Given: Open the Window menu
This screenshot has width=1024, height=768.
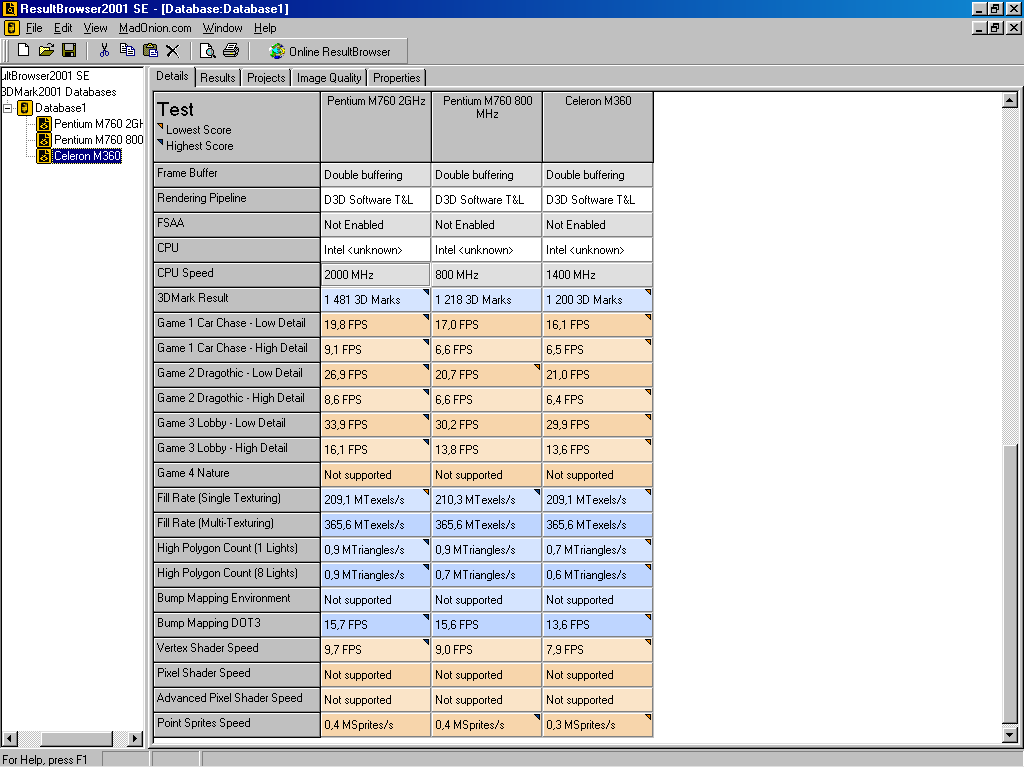Looking at the screenshot, I should (x=222, y=28).
